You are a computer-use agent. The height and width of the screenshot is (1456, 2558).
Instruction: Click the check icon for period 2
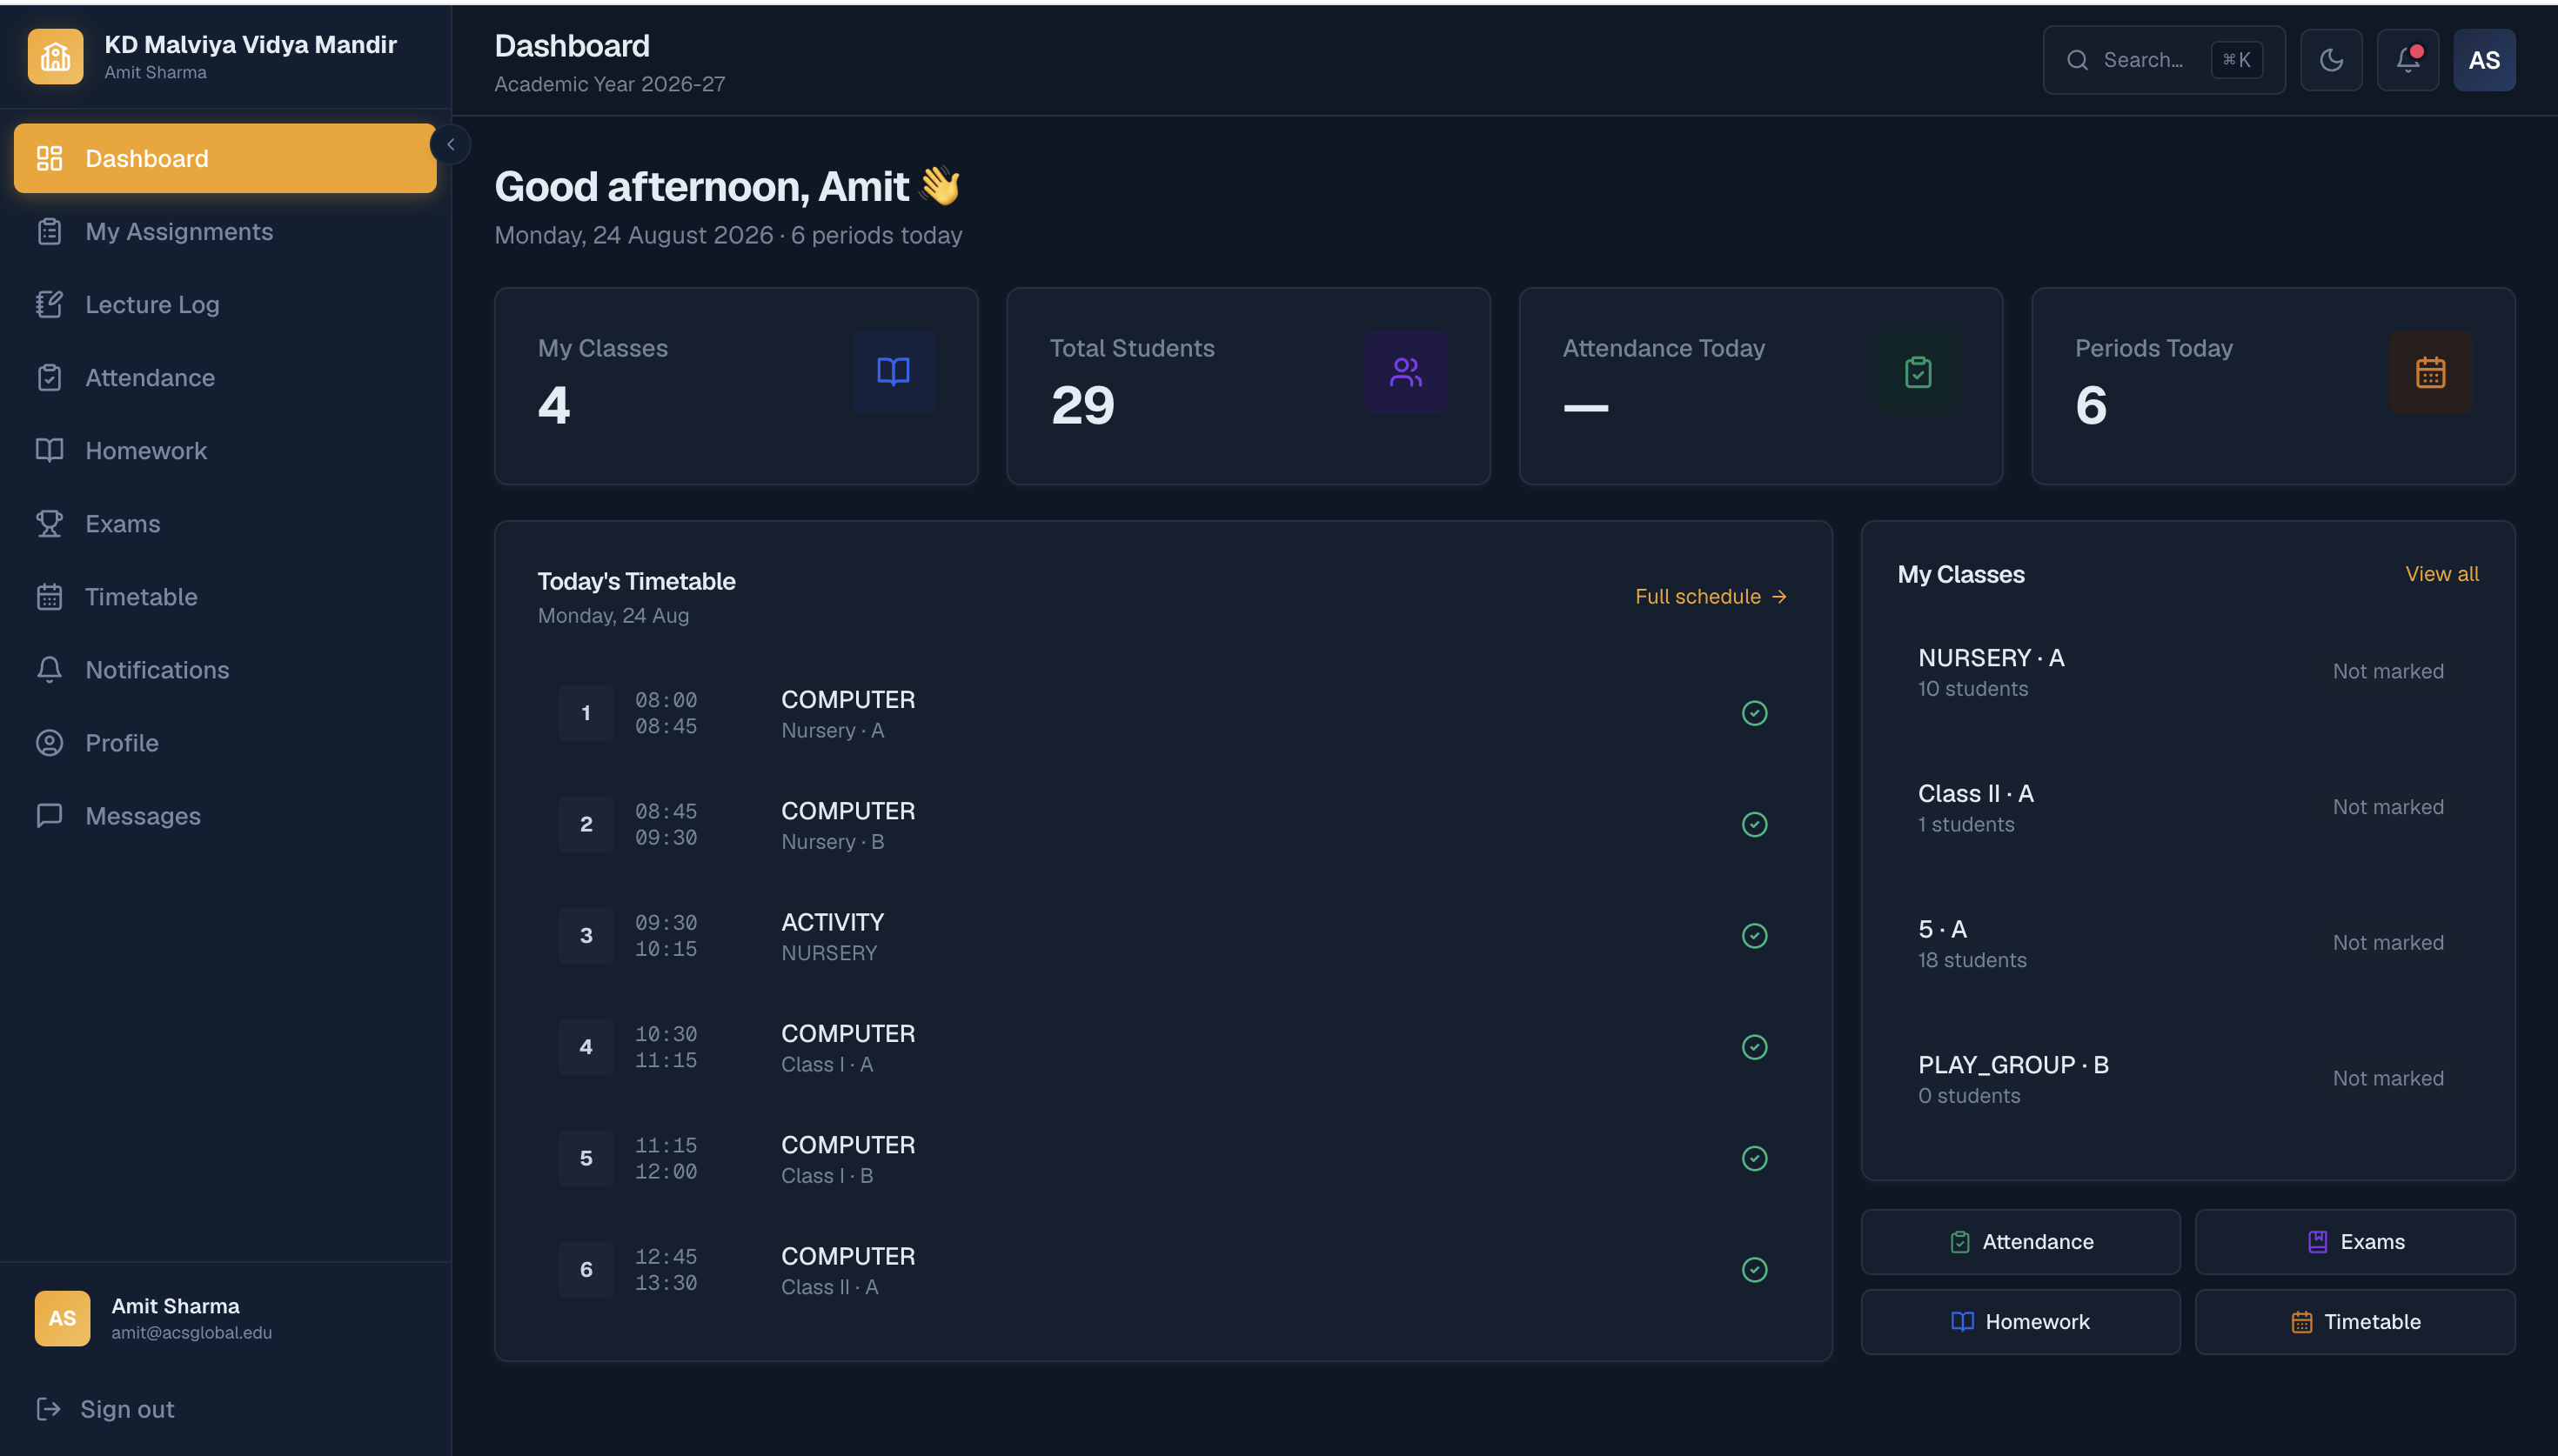pyautogui.click(x=1755, y=824)
